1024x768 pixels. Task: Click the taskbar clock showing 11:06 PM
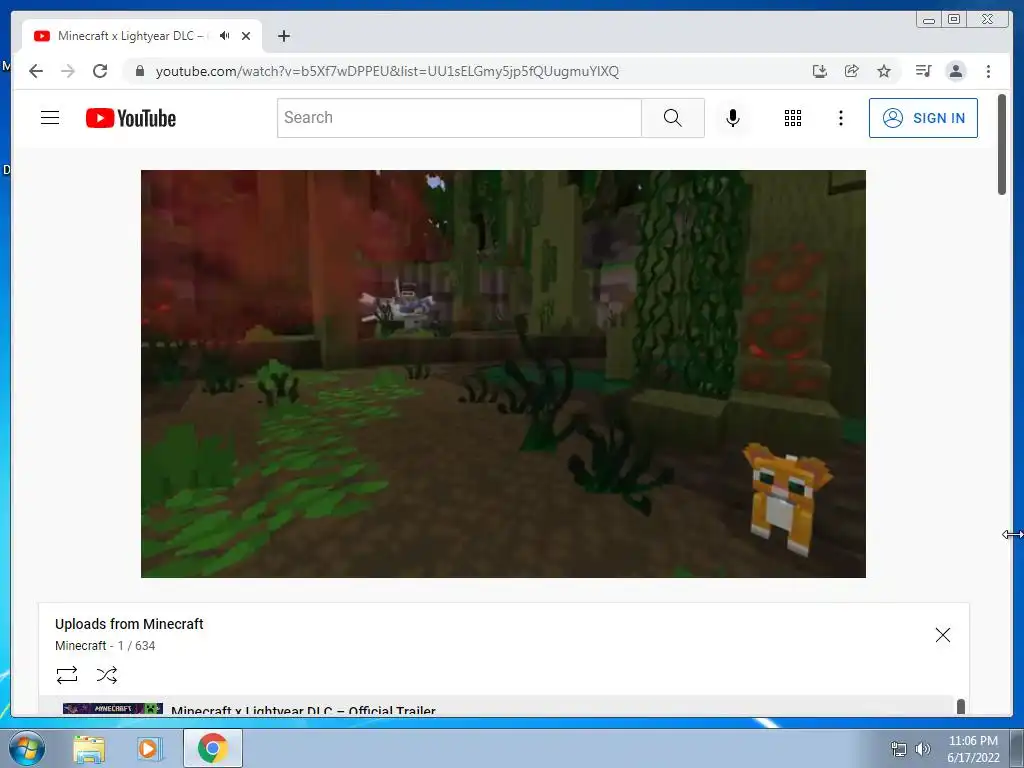click(x=973, y=749)
